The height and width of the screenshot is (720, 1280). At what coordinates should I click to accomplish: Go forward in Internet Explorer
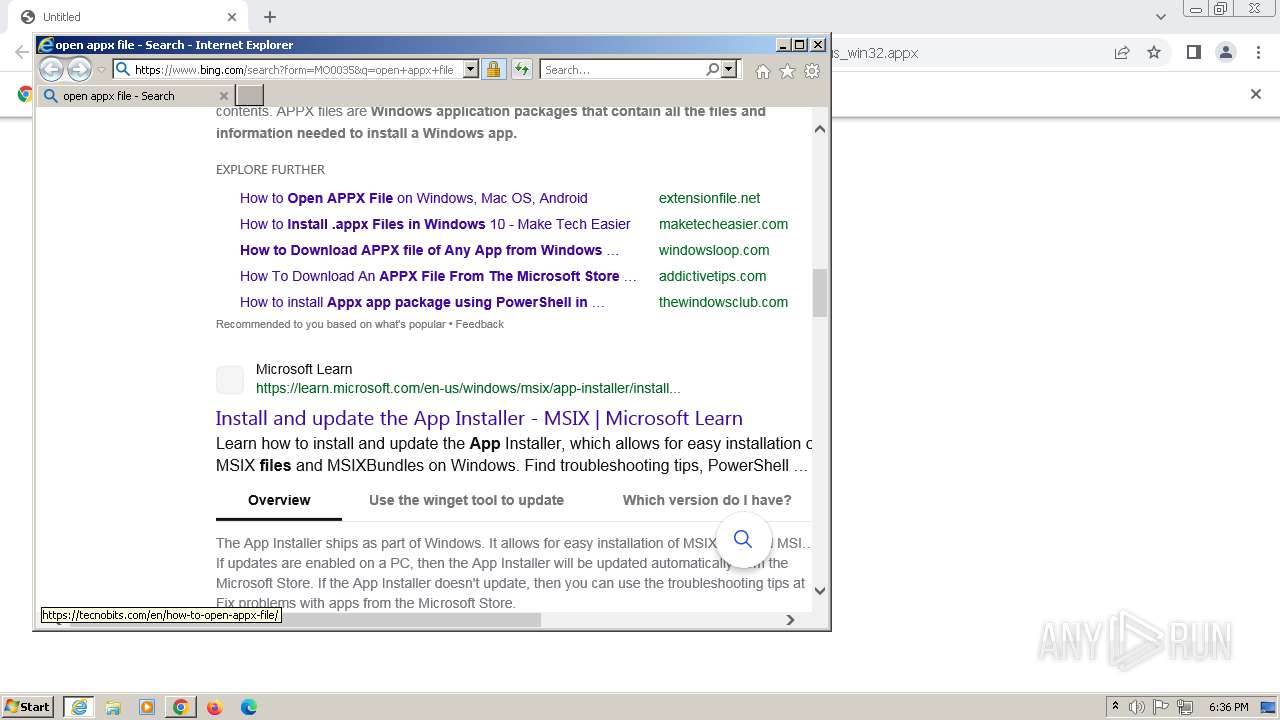(79, 69)
